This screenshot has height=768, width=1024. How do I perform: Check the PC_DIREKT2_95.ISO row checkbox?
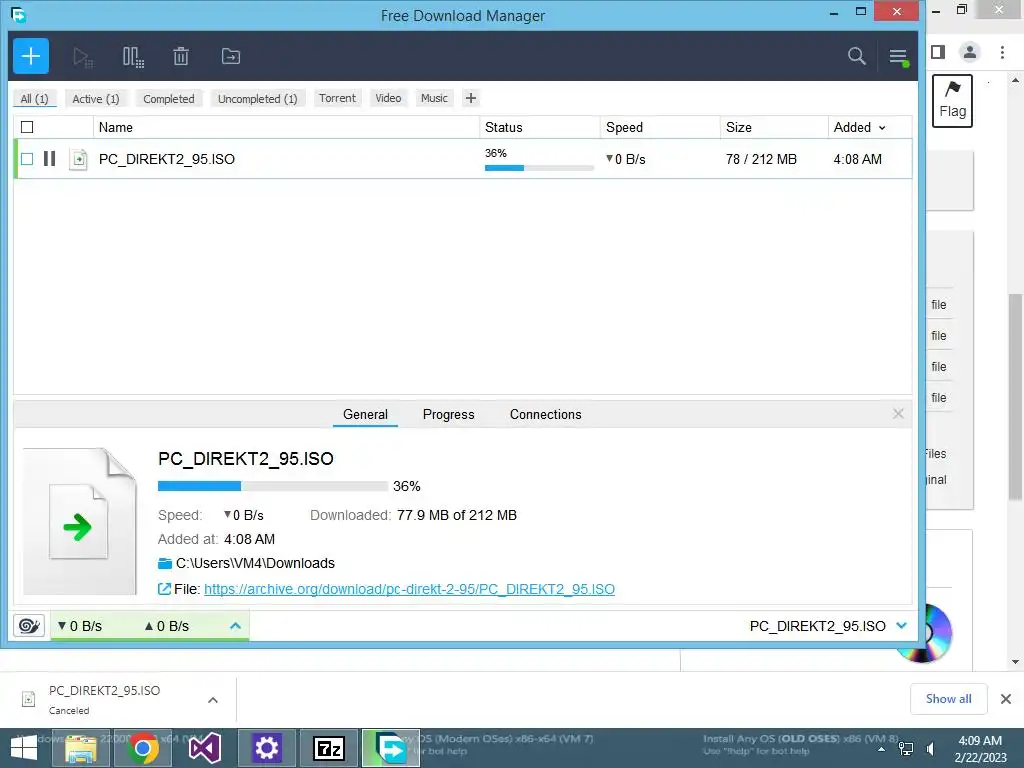tap(27, 159)
